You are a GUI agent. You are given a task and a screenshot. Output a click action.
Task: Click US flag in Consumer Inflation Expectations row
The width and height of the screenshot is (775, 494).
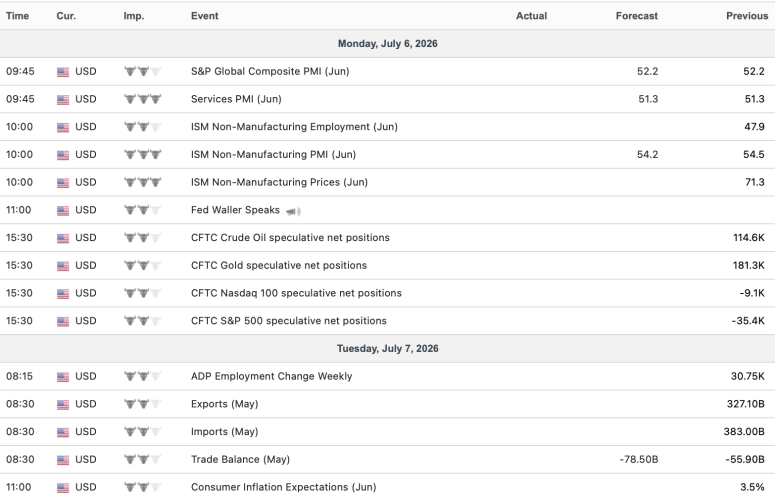point(63,488)
